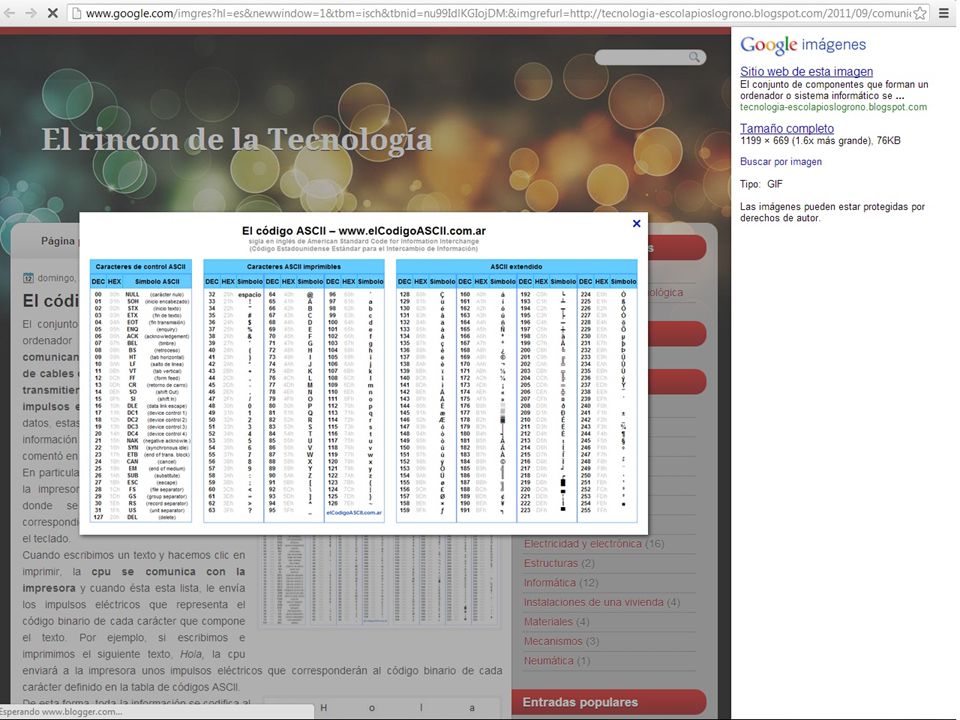Click the 'Tipo: GIF' text

pos(761,184)
